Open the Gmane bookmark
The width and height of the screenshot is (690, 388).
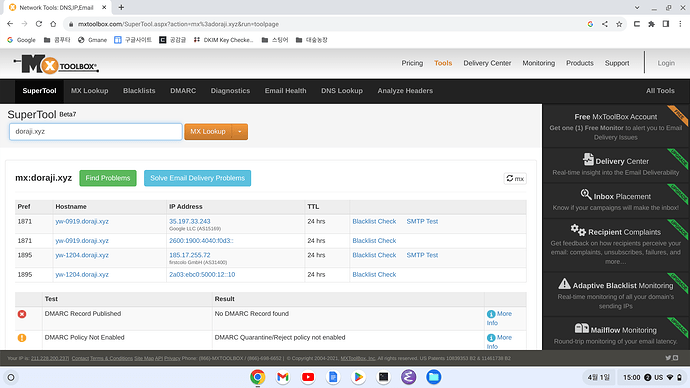[92, 40]
